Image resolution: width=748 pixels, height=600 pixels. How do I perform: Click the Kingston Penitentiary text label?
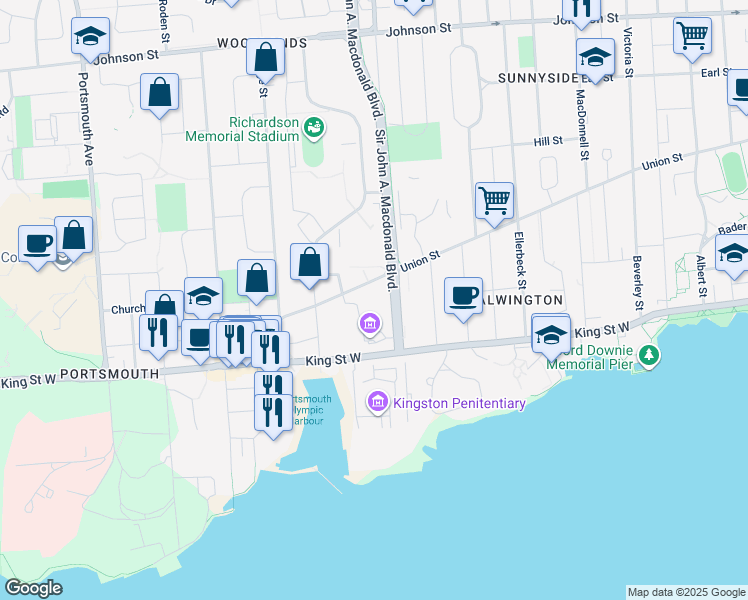(x=459, y=403)
